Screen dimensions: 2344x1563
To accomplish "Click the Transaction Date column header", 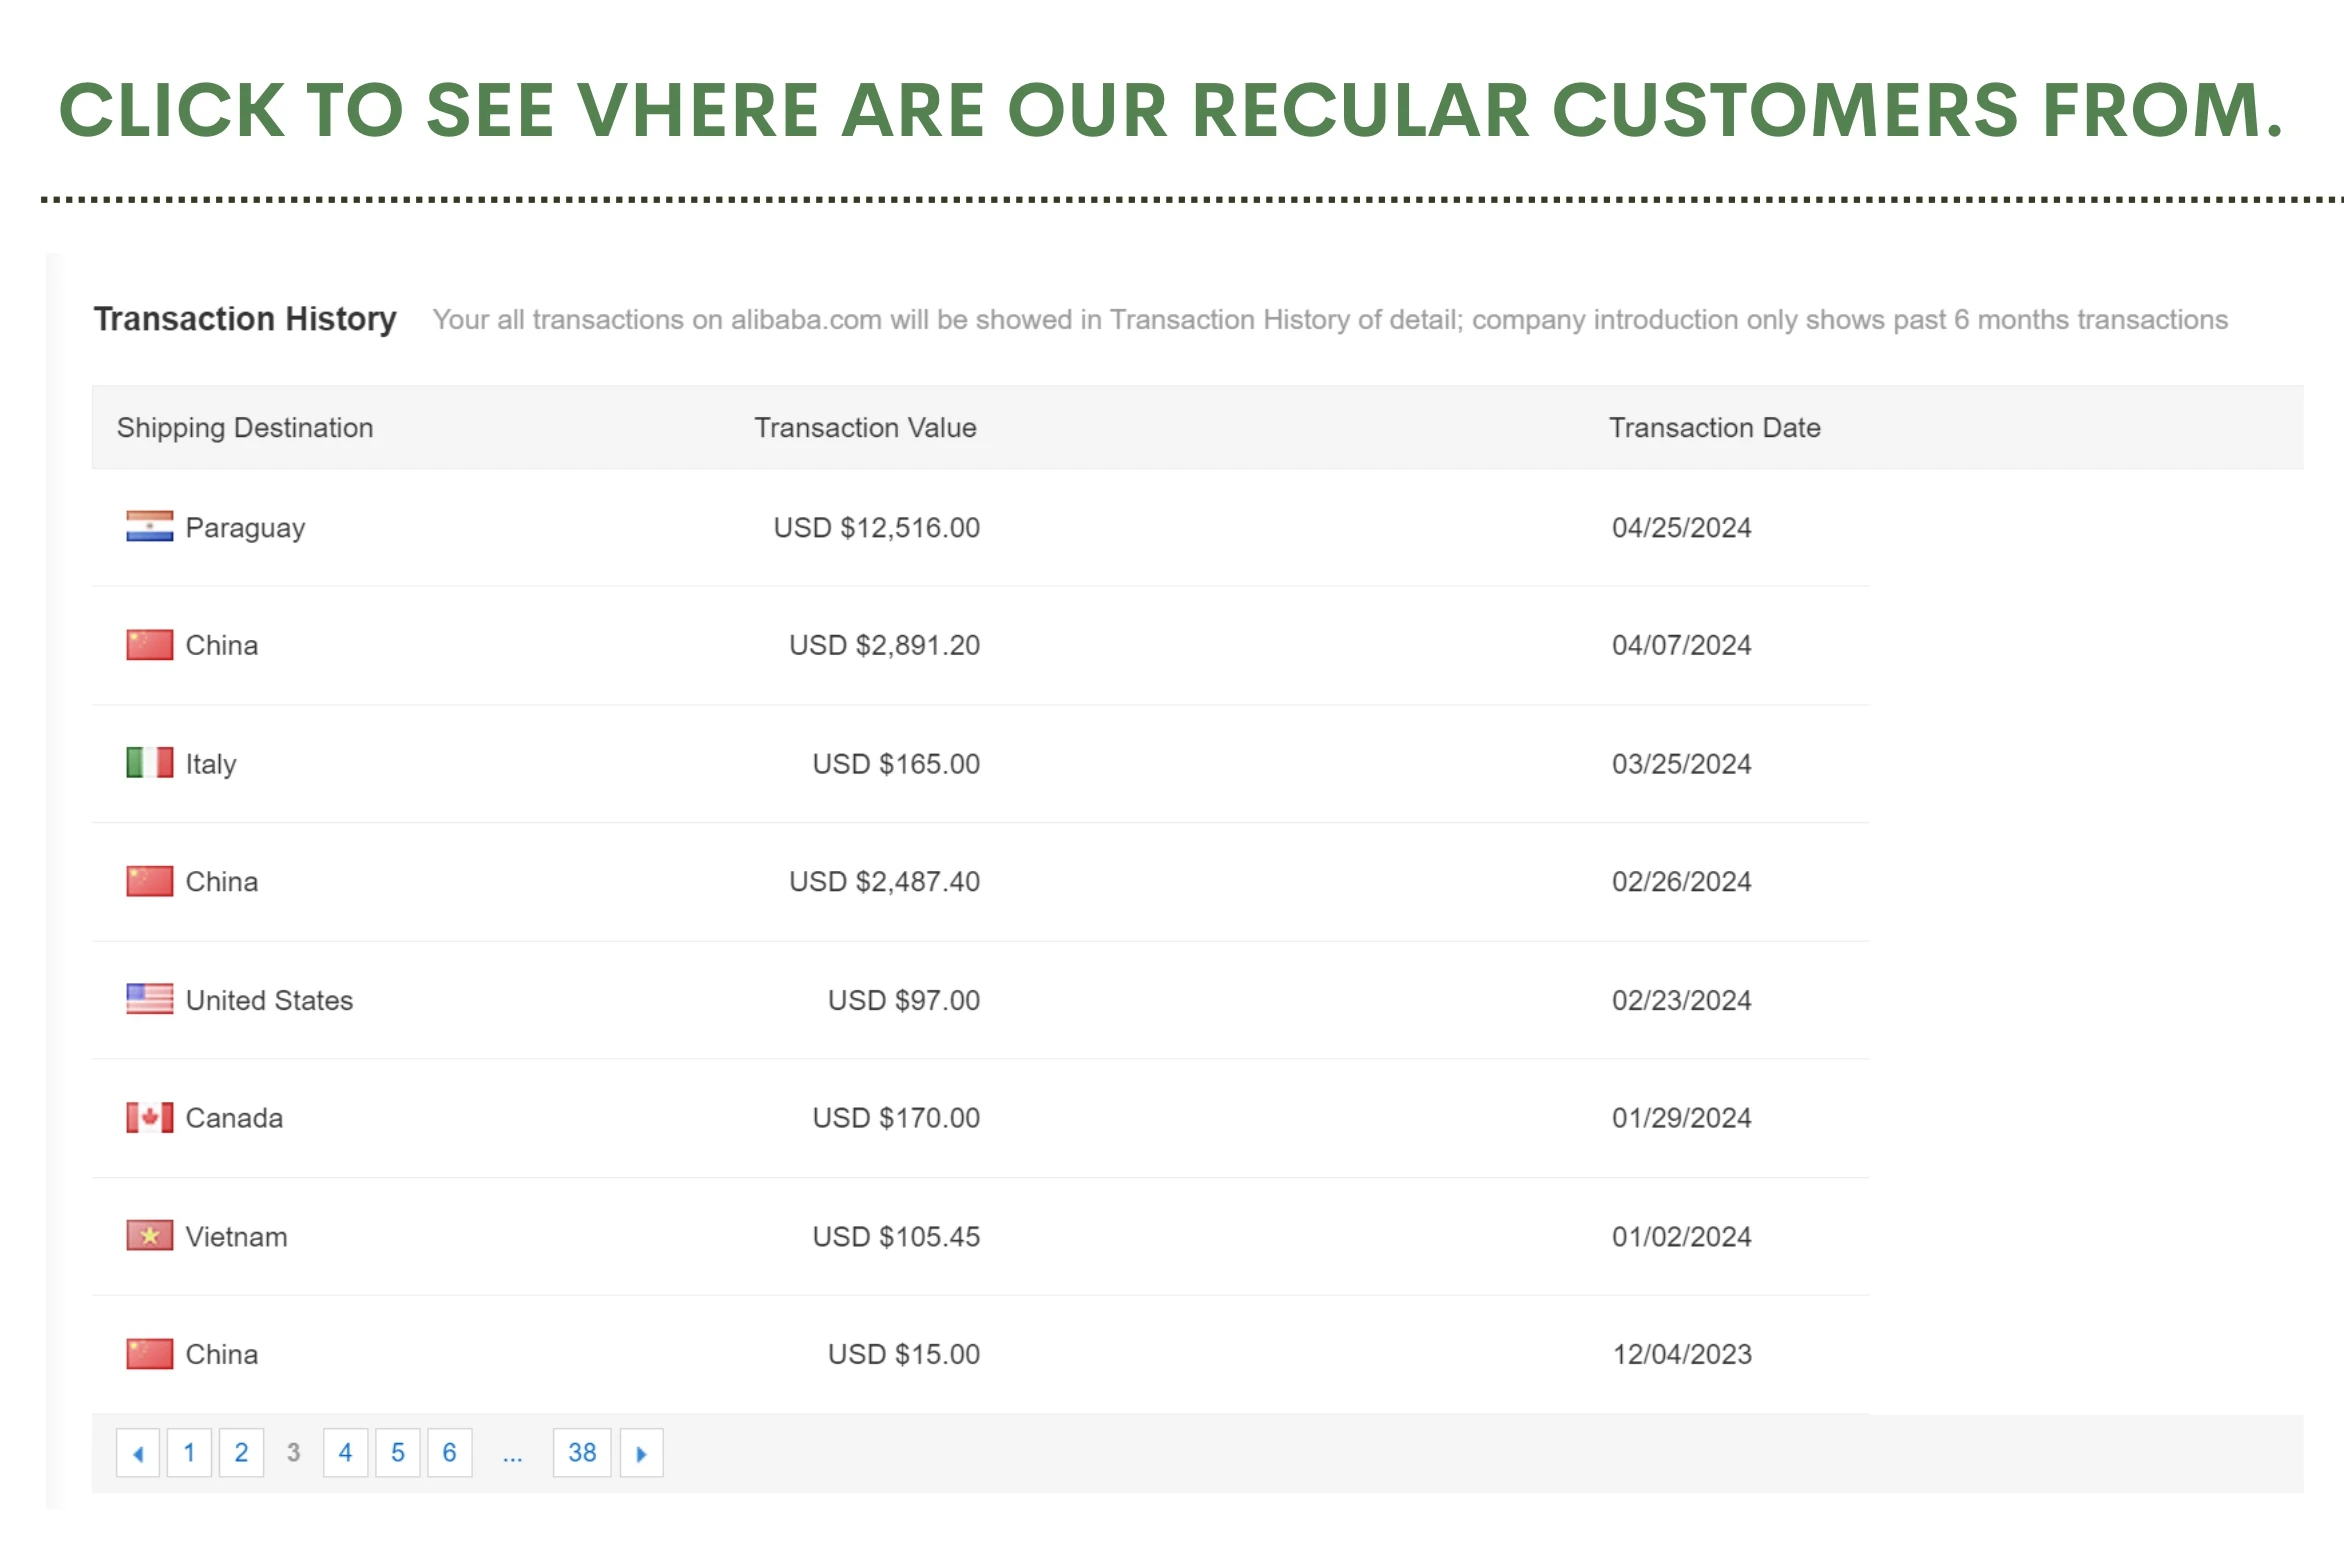I will [1714, 428].
